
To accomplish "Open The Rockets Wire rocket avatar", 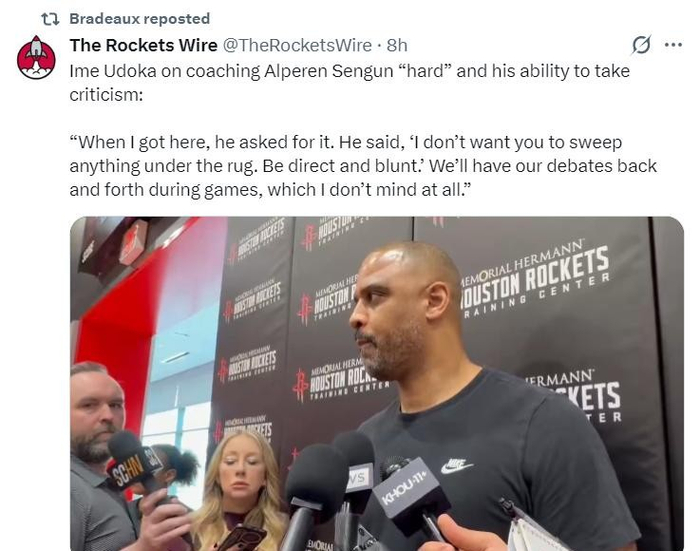I will tap(36, 58).
